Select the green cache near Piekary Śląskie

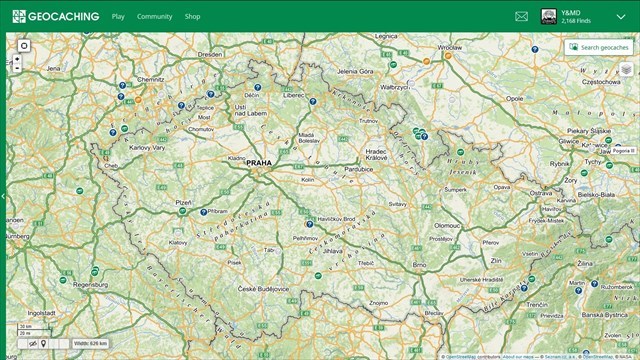[x=609, y=140]
